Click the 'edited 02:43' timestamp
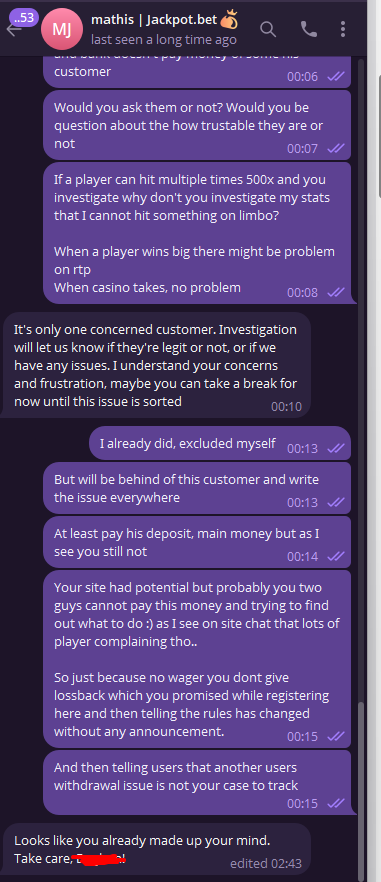Screen dimensions: 381x882 266,863
